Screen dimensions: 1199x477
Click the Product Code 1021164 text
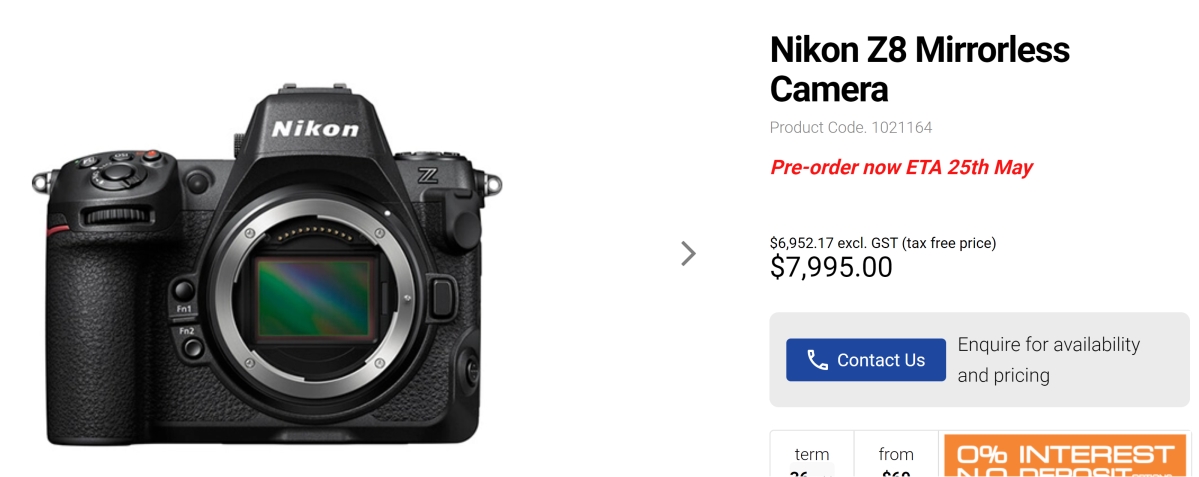pos(850,127)
